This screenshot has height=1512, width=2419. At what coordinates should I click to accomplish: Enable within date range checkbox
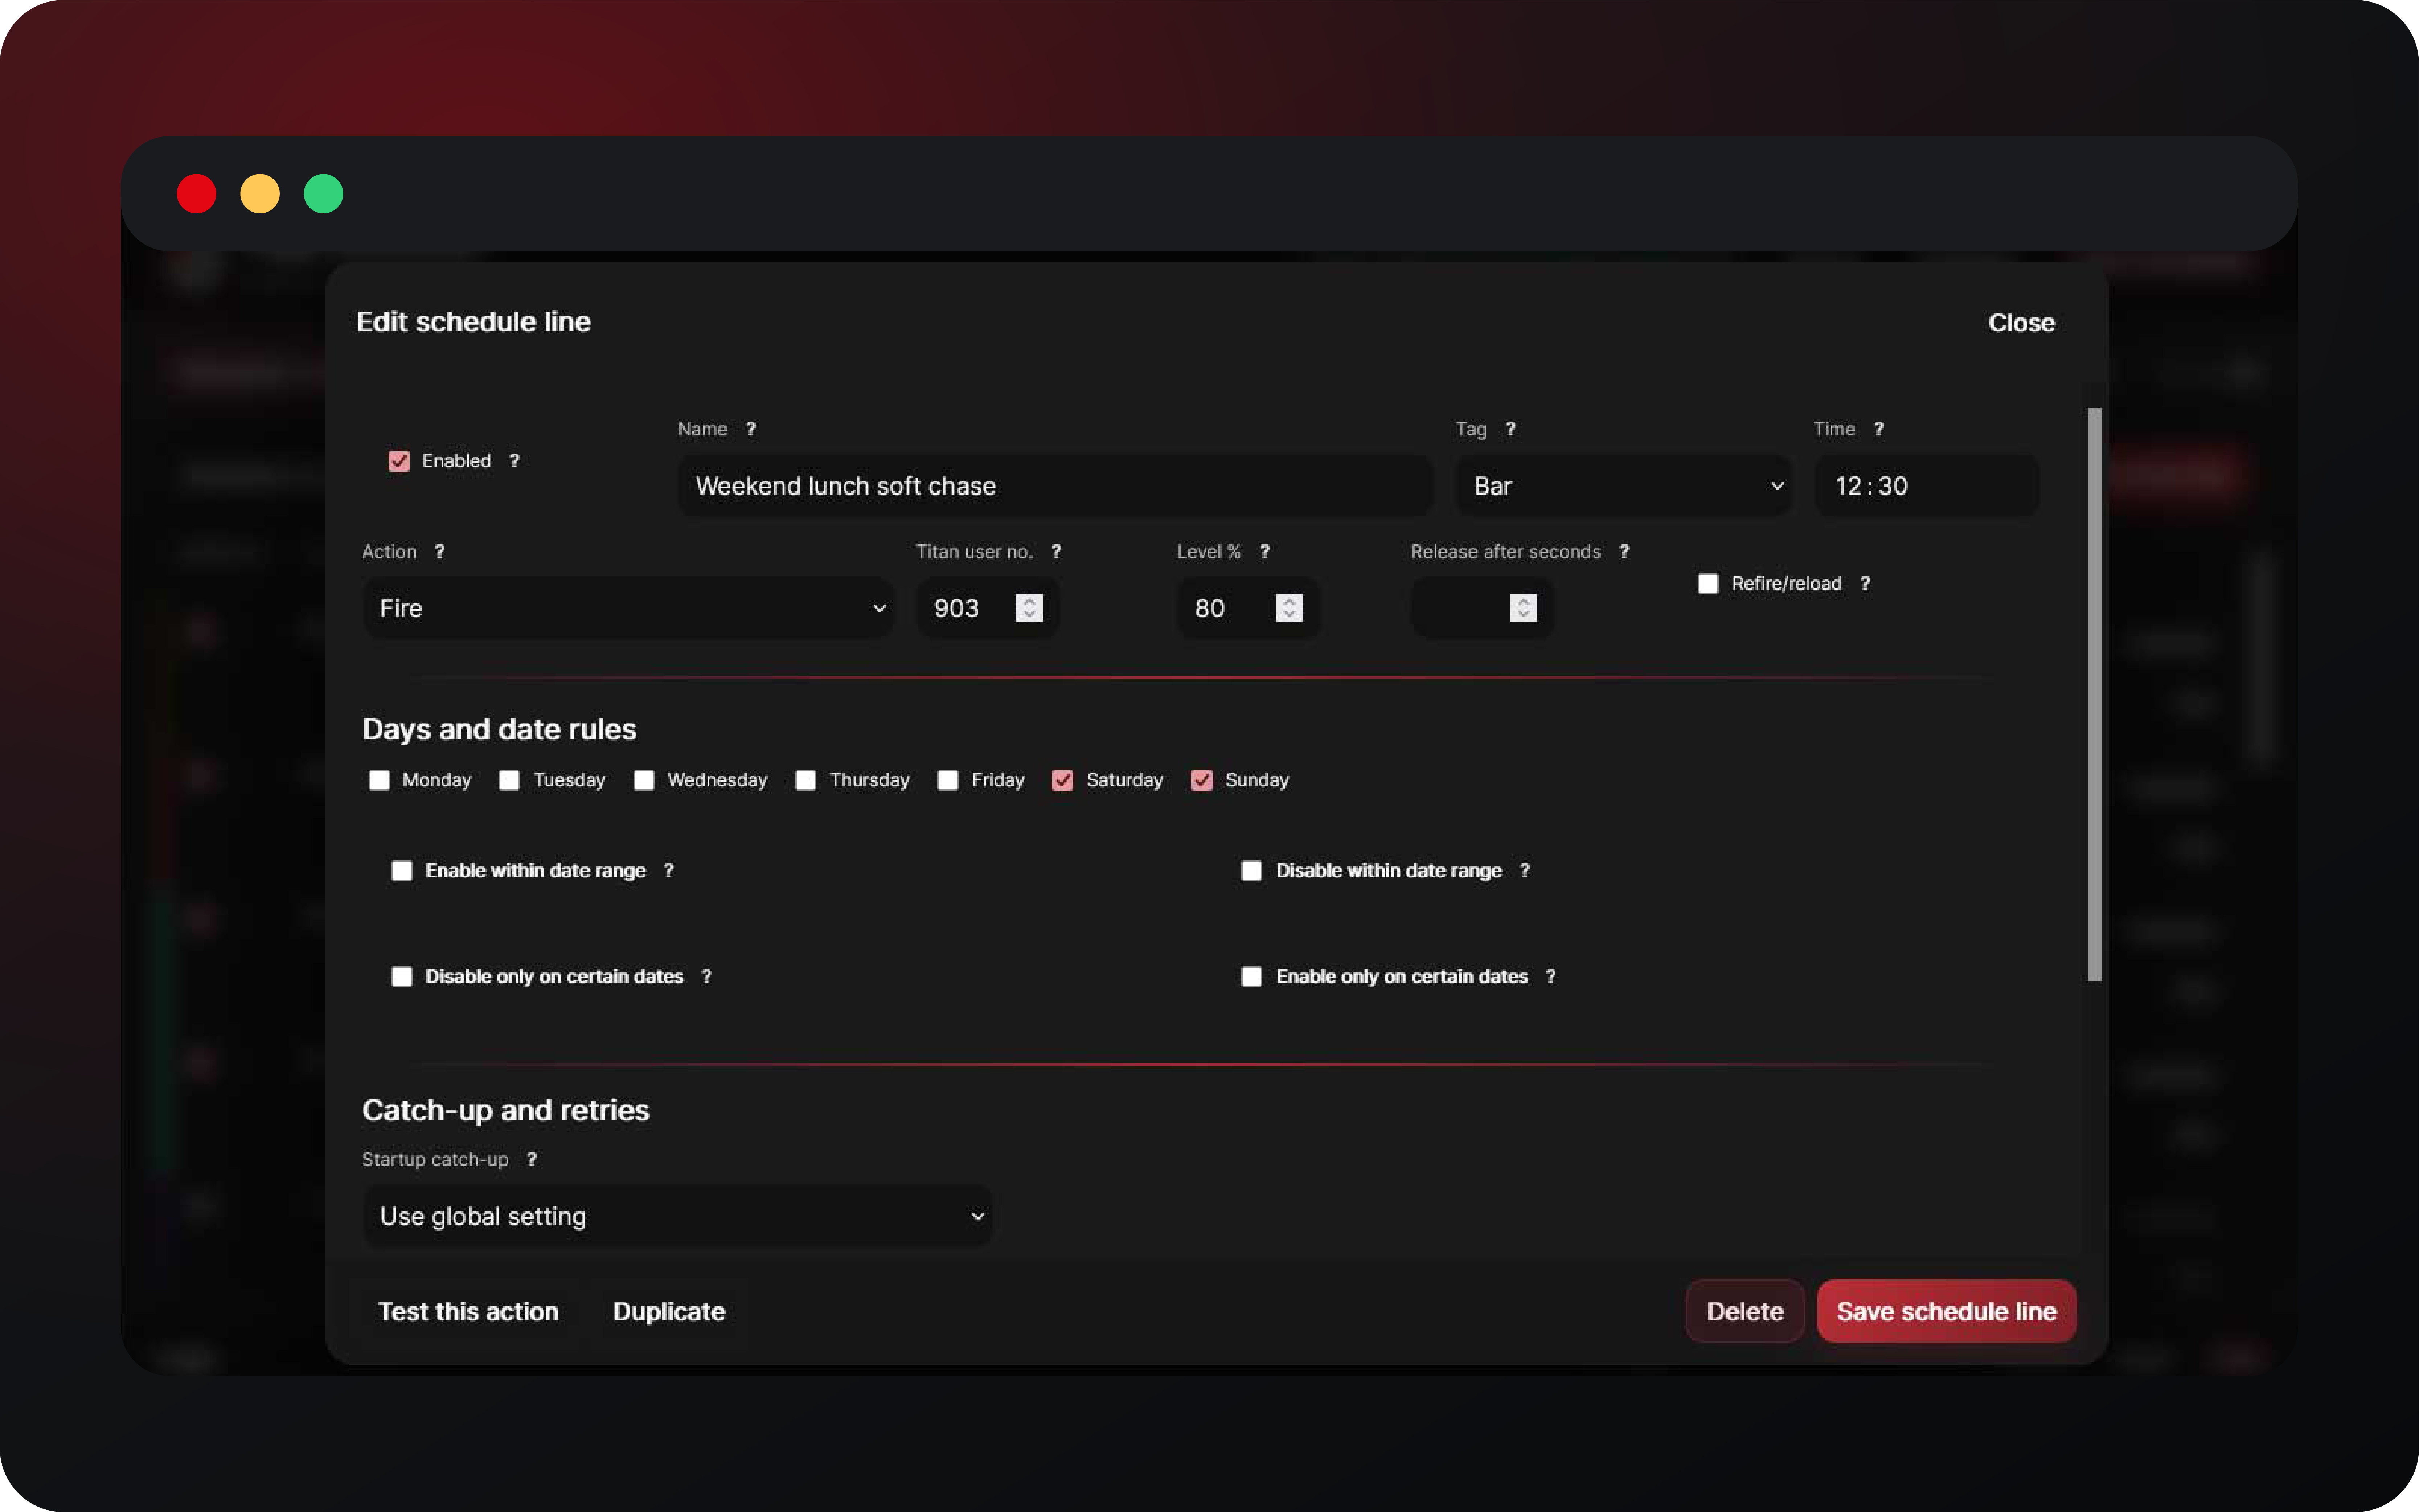pyautogui.click(x=402, y=871)
